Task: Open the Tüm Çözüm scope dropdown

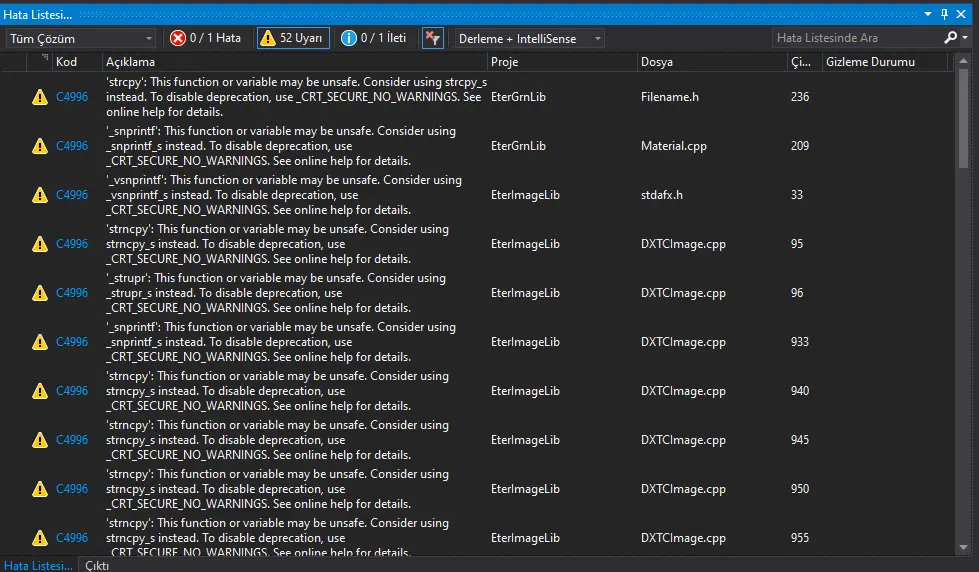Action: point(81,38)
